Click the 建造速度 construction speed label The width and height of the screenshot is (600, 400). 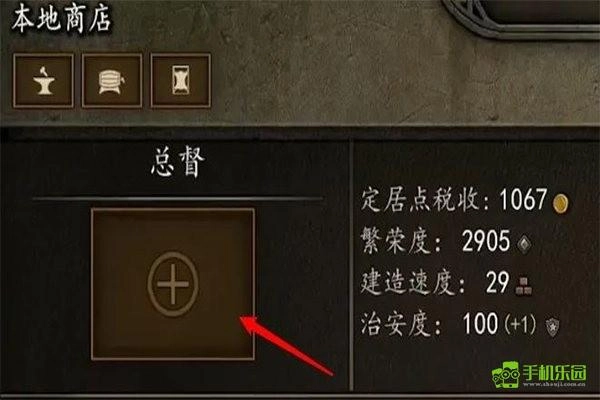(x=413, y=283)
